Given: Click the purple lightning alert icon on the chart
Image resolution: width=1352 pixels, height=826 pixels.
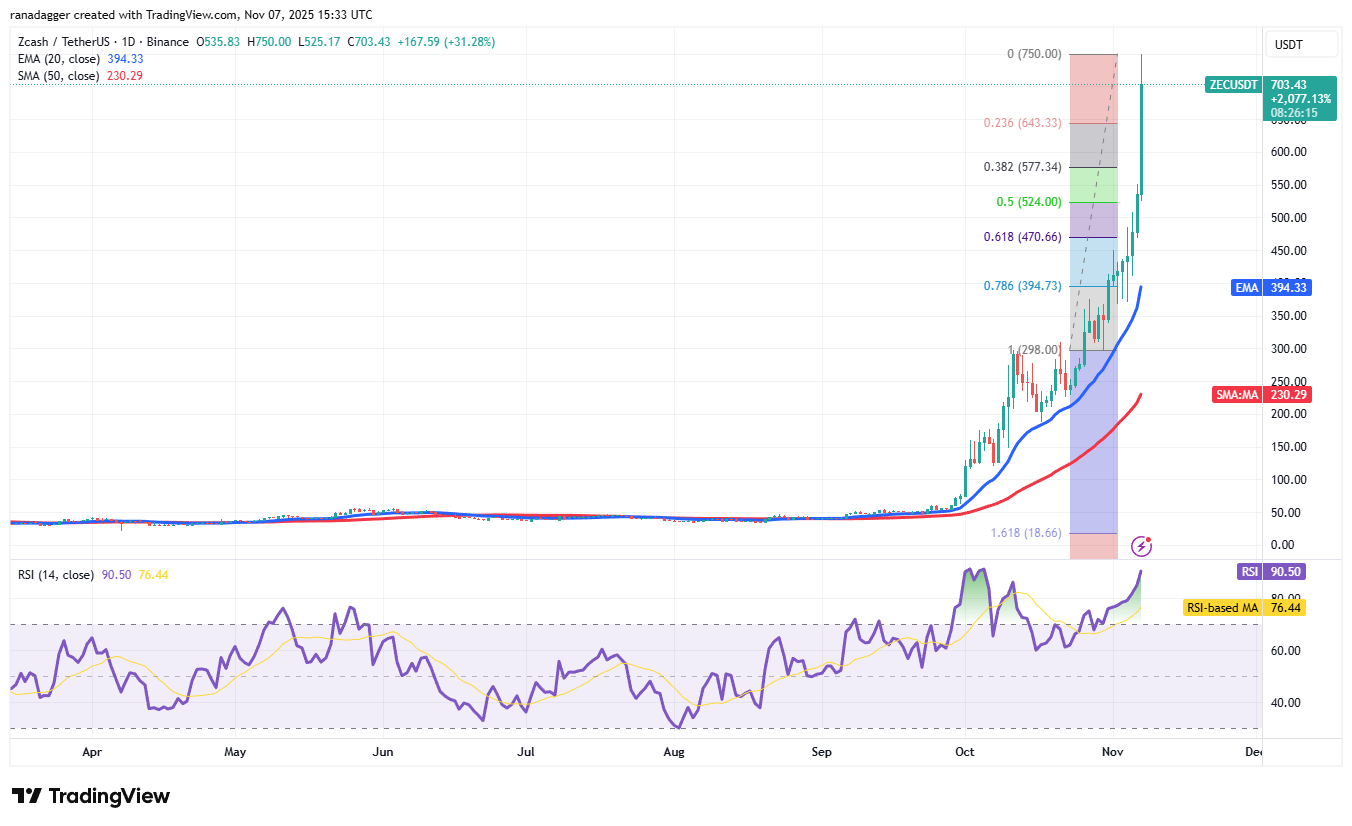Looking at the screenshot, I should 1140,545.
